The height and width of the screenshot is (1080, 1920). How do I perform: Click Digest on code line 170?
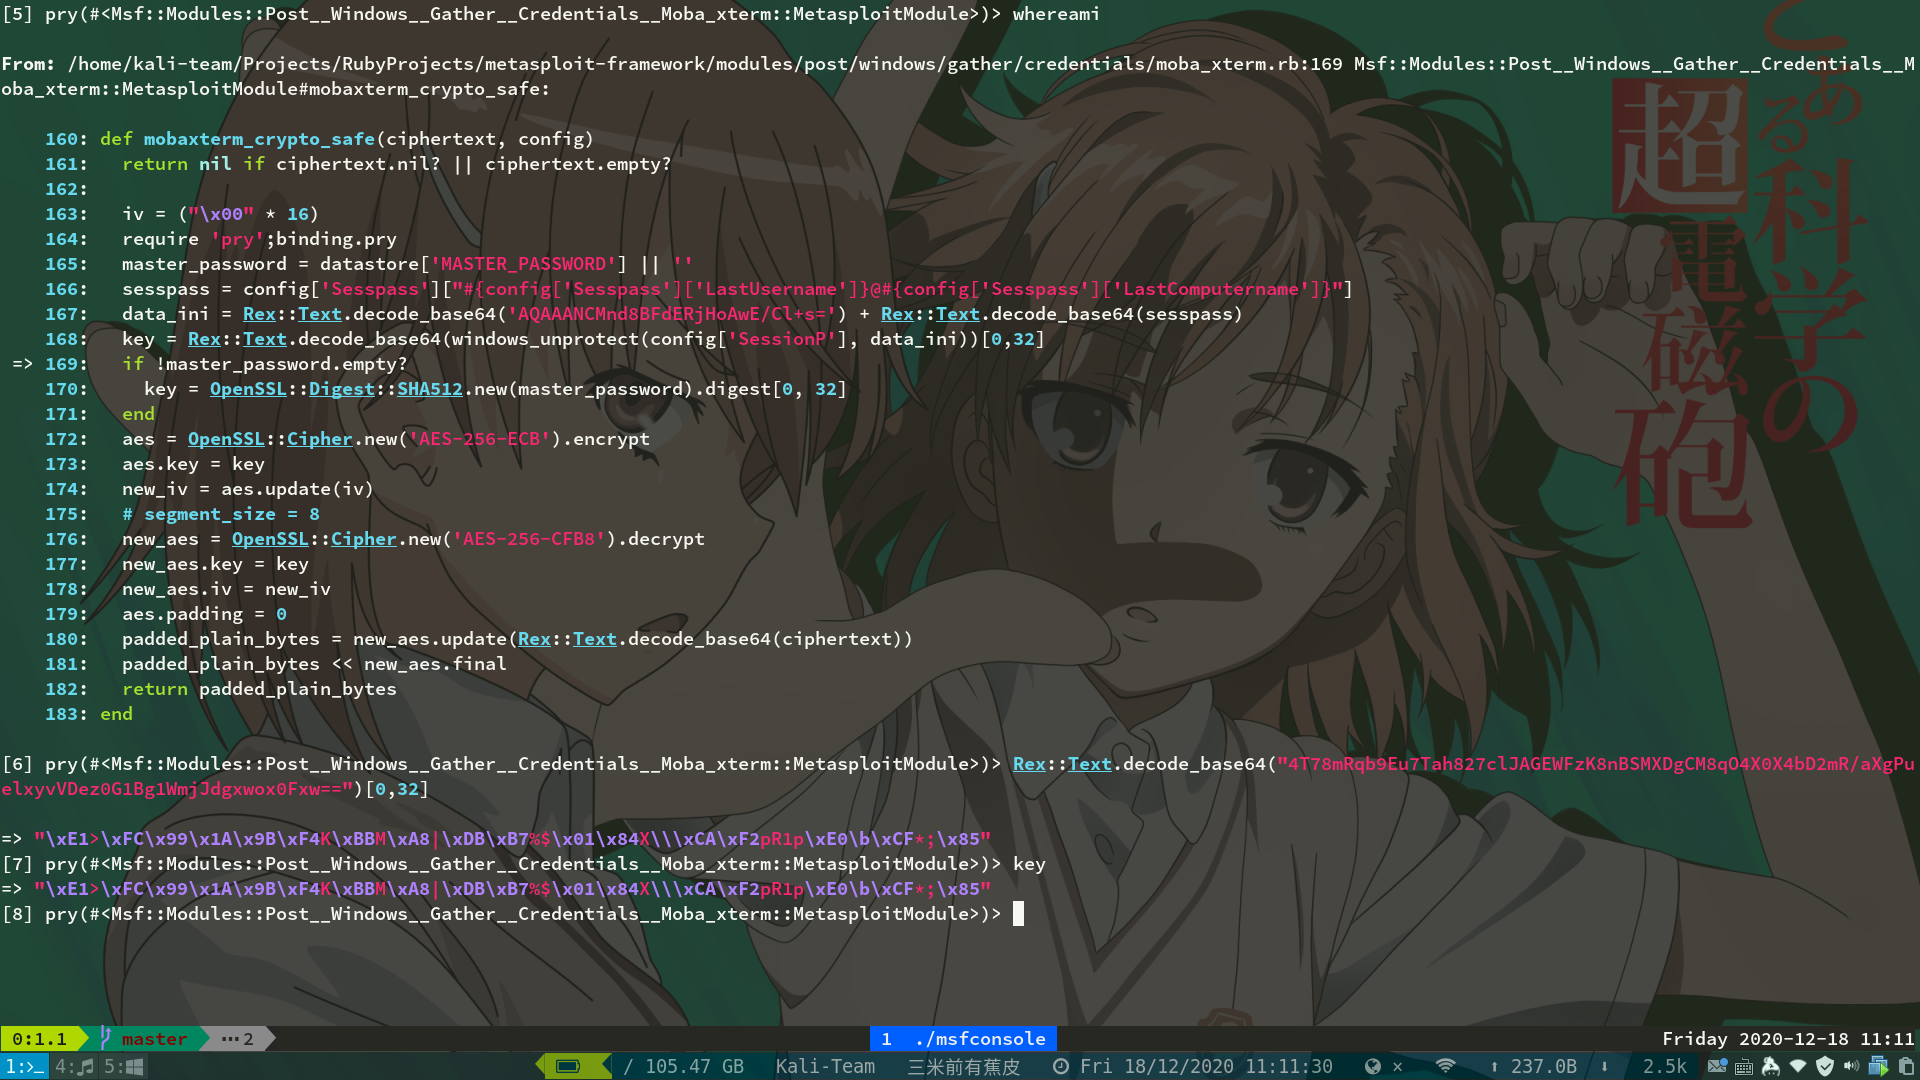pos(342,389)
